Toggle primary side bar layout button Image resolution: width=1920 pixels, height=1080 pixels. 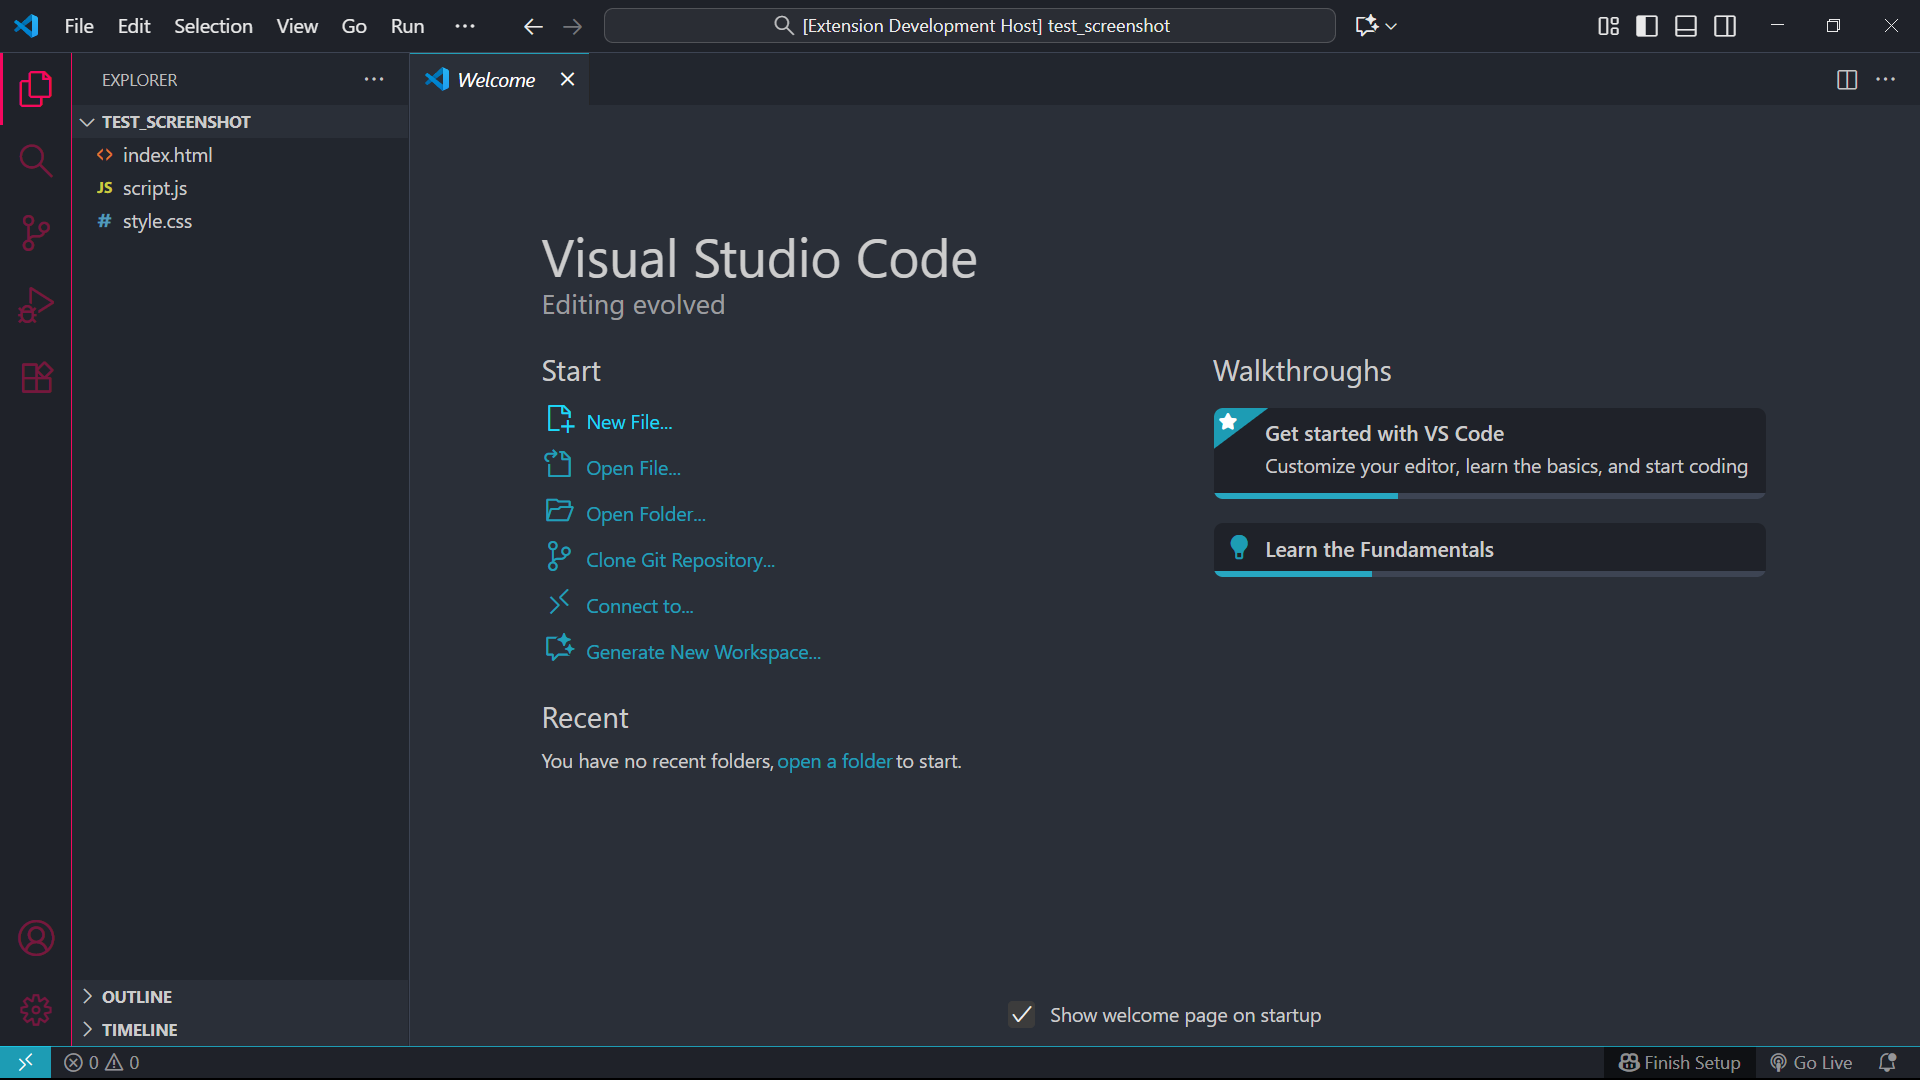point(1647,26)
